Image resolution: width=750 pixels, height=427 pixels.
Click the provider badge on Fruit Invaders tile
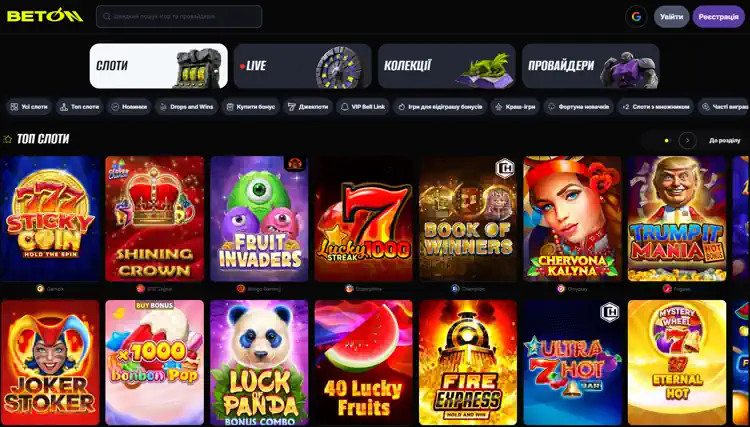(295, 163)
